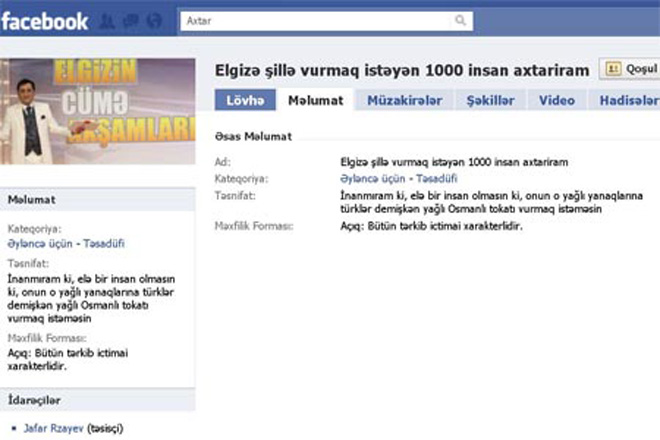
Task: Click the (təsisçi) founder label
Action: 105,428
